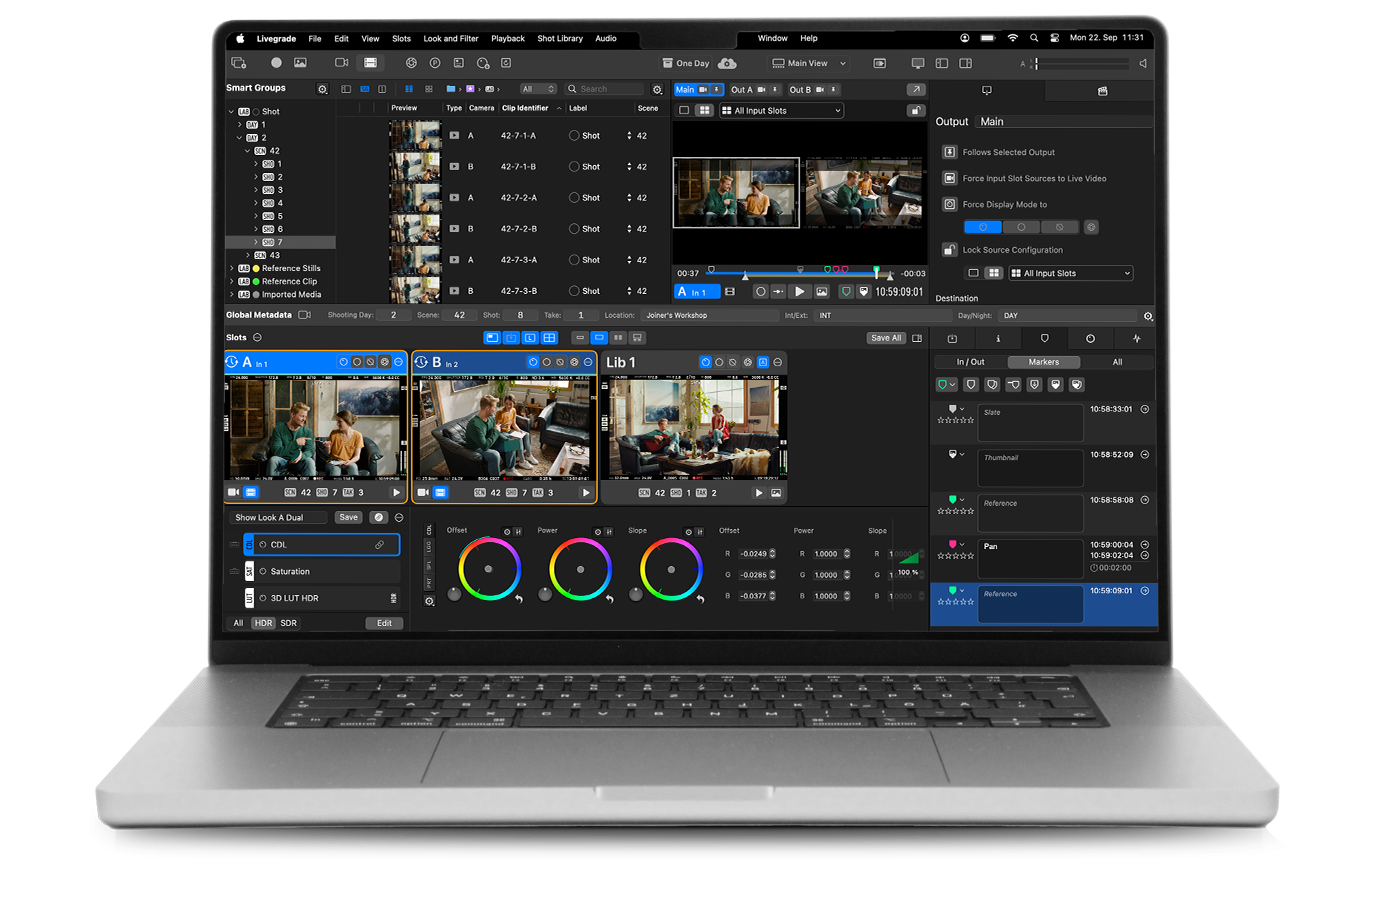The image size is (1376, 900).
Task: Click the green marker button in viewer controls
Action: (846, 292)
